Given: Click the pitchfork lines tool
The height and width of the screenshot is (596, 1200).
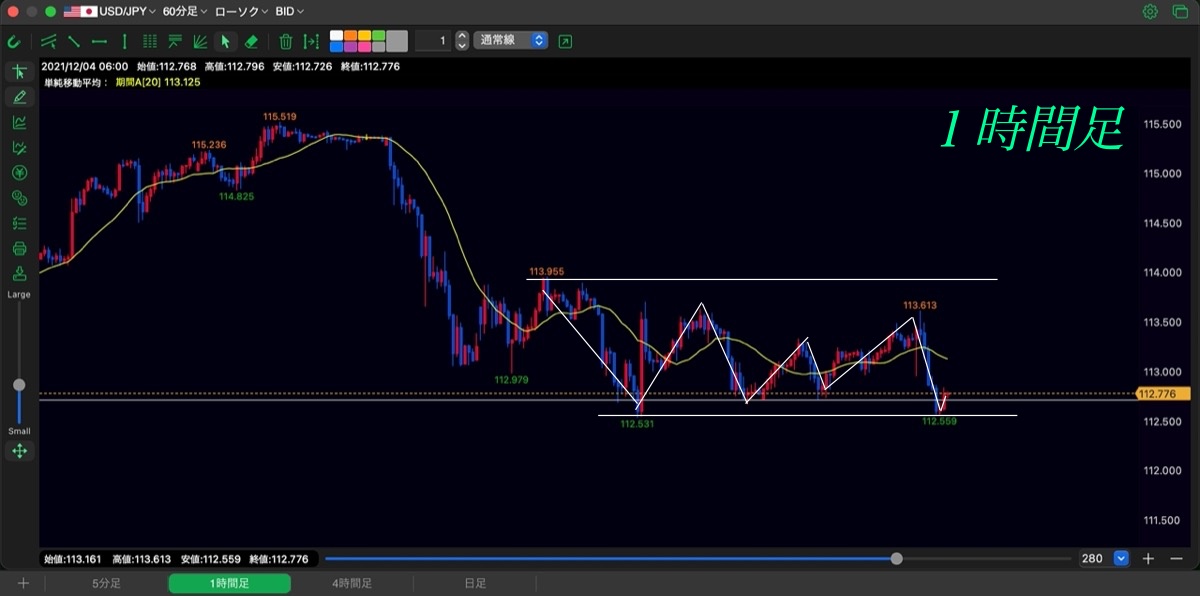Looking at the screenshot, I should pyautogui.click(x=175, y=41).
